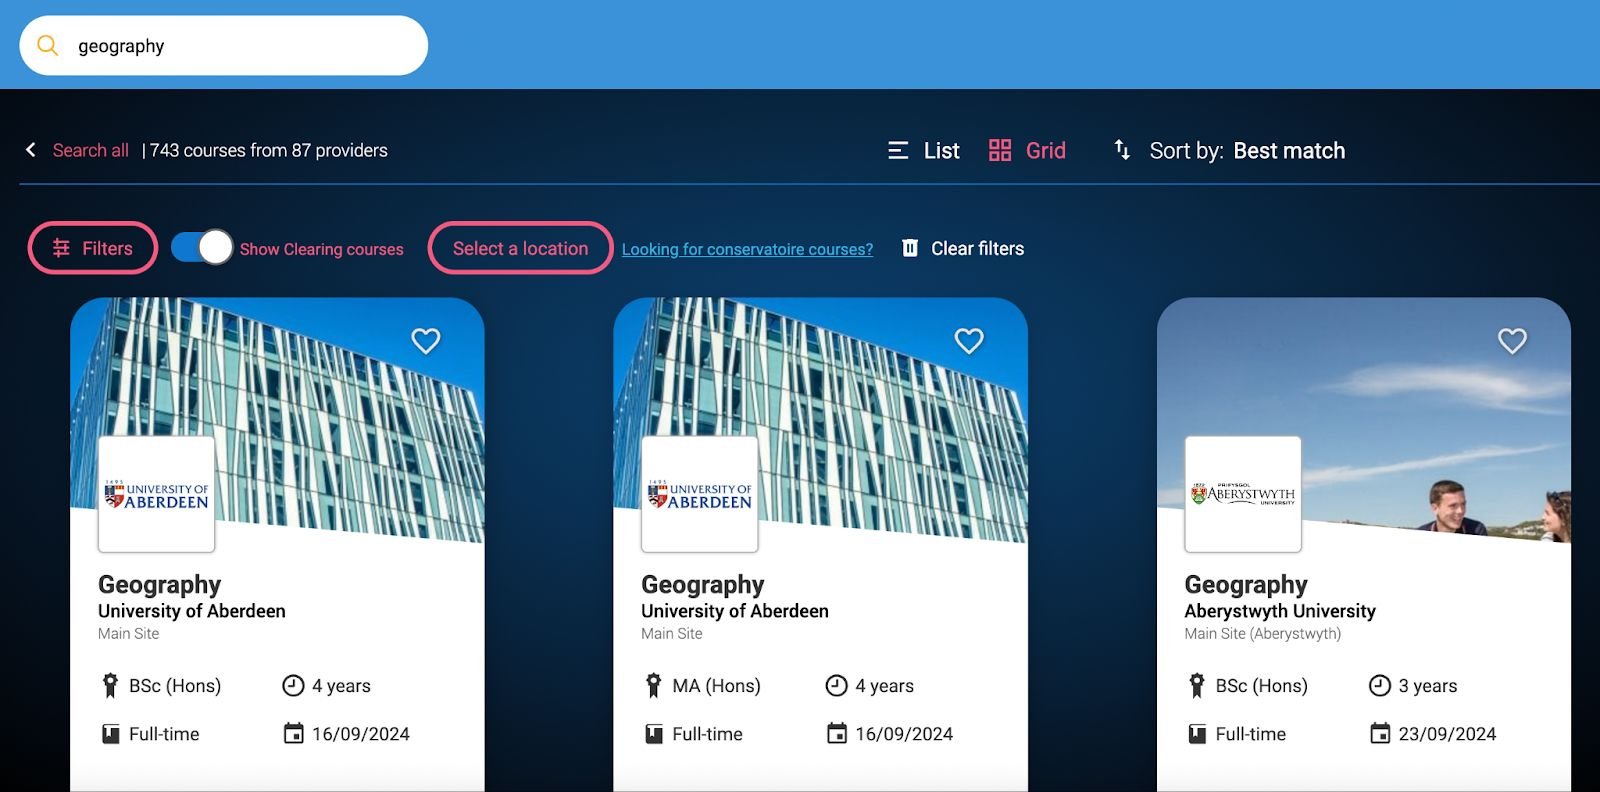
Task: Click the BSc (Hons) award icon on Aberdeen card
Action: pyautogui.click(x=110, y=686)
